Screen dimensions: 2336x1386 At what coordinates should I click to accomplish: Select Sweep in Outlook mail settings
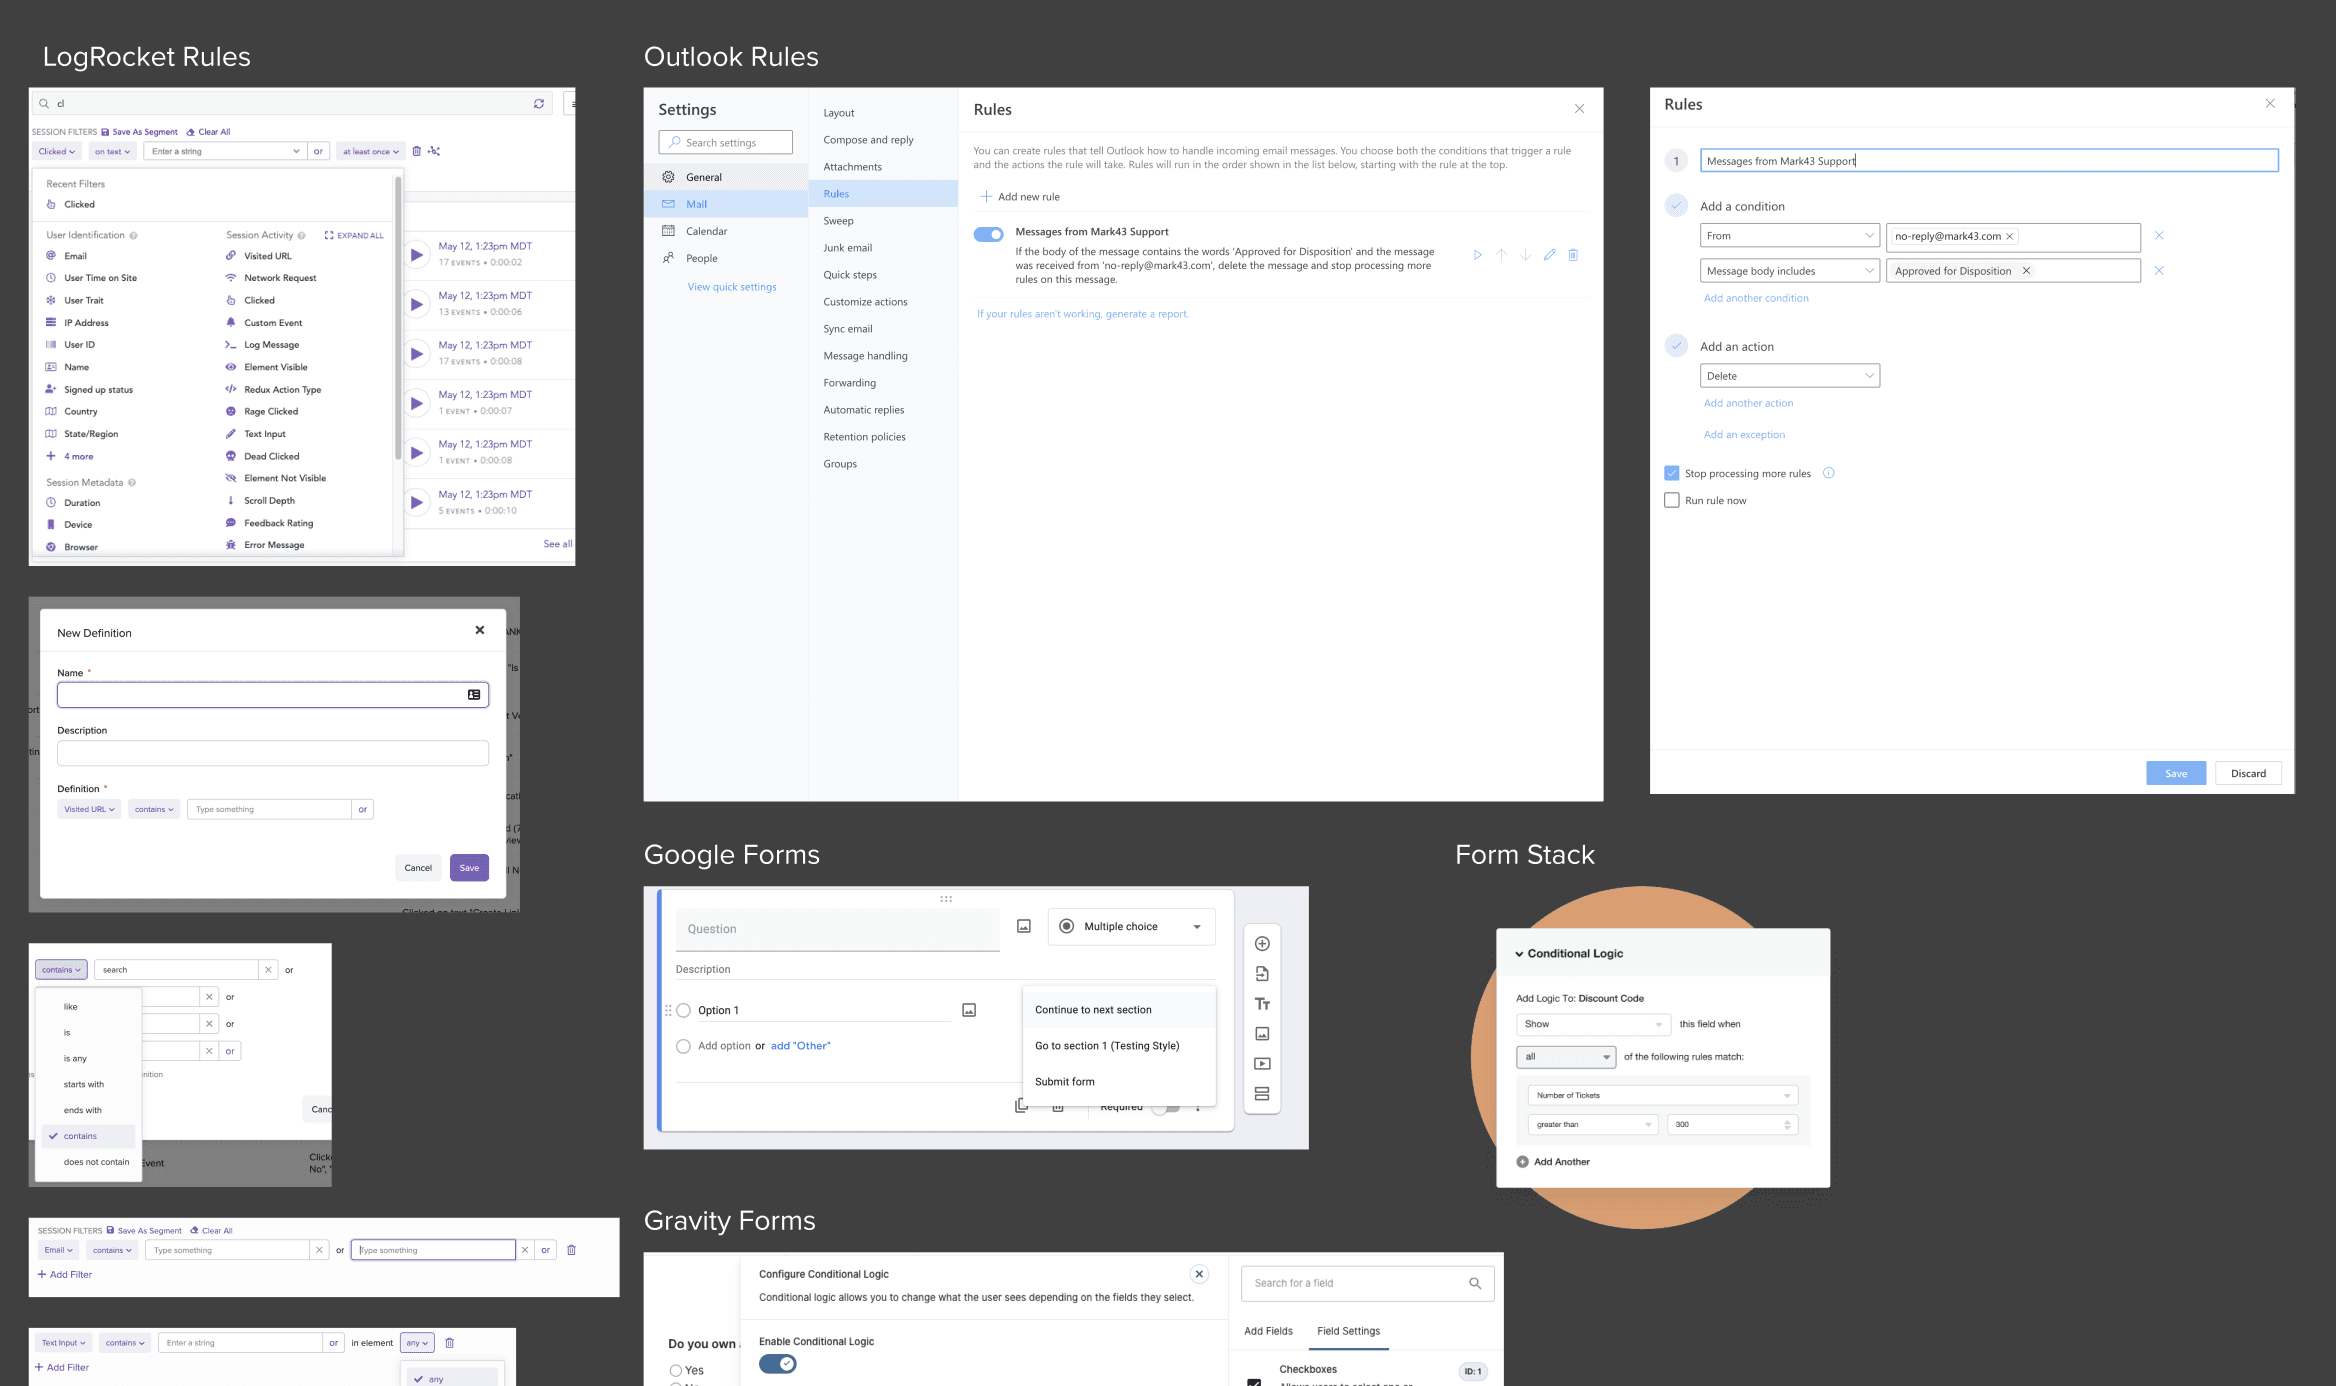pos(838,221)
